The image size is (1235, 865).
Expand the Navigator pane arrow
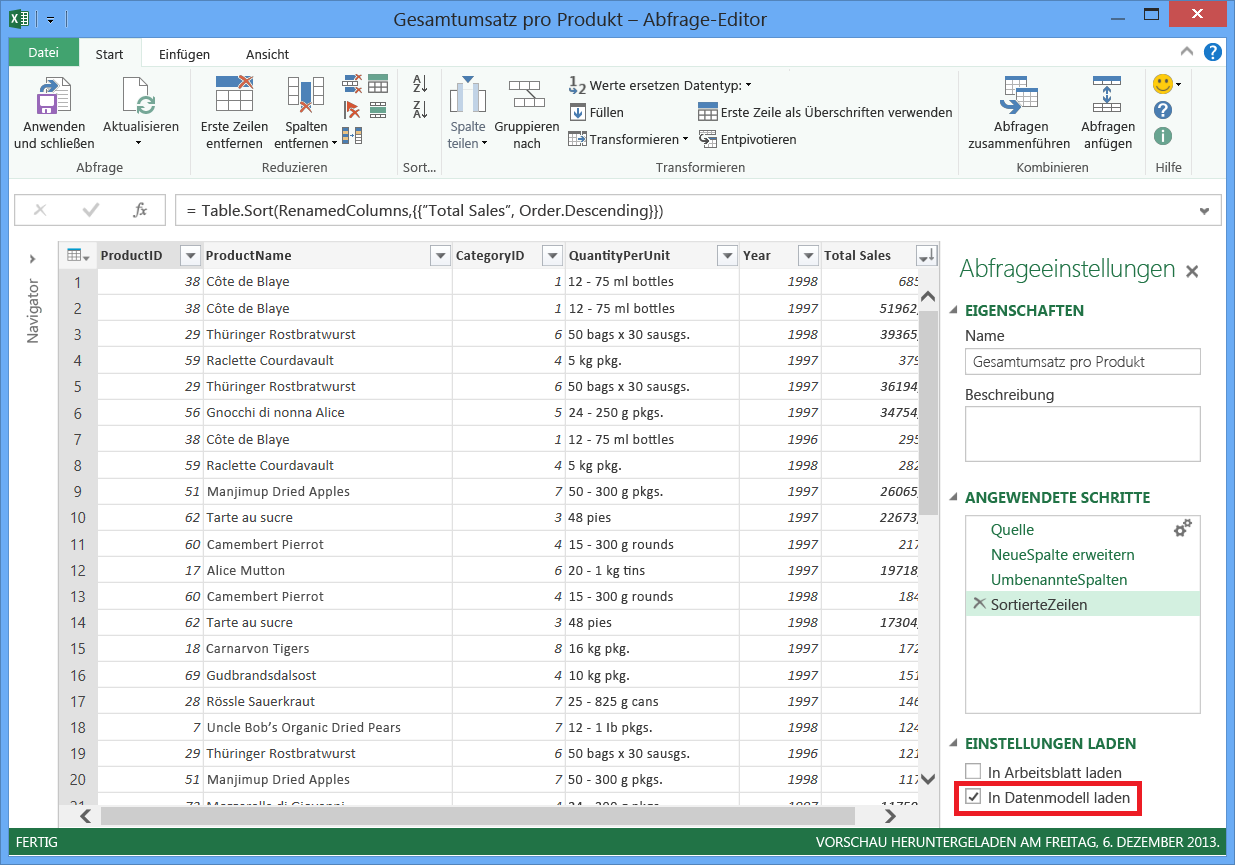pyautogui.click(x=33, y=260)
